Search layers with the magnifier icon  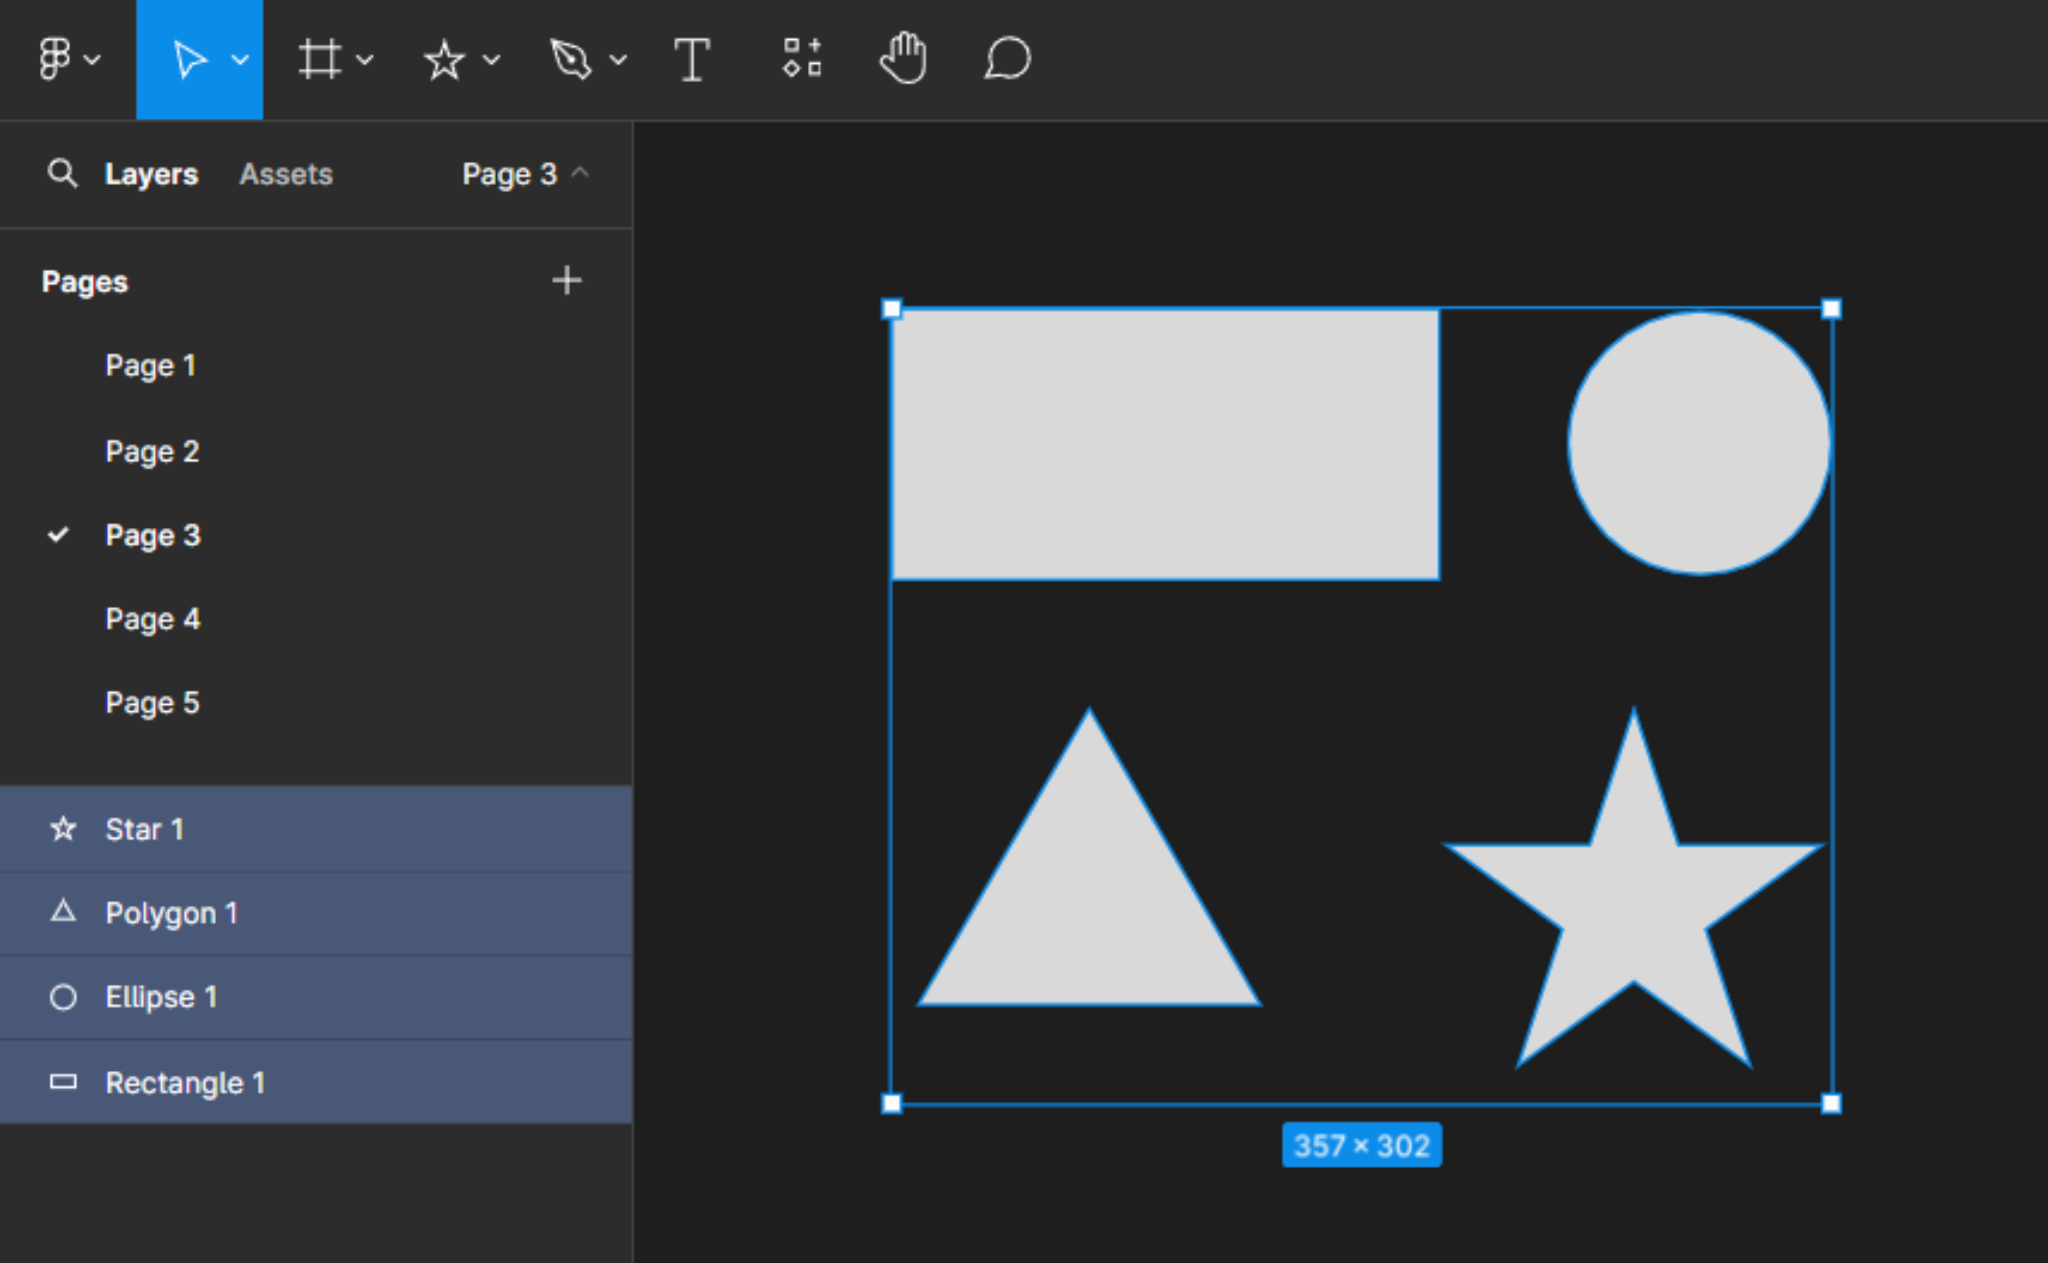(x=62, y=173)
